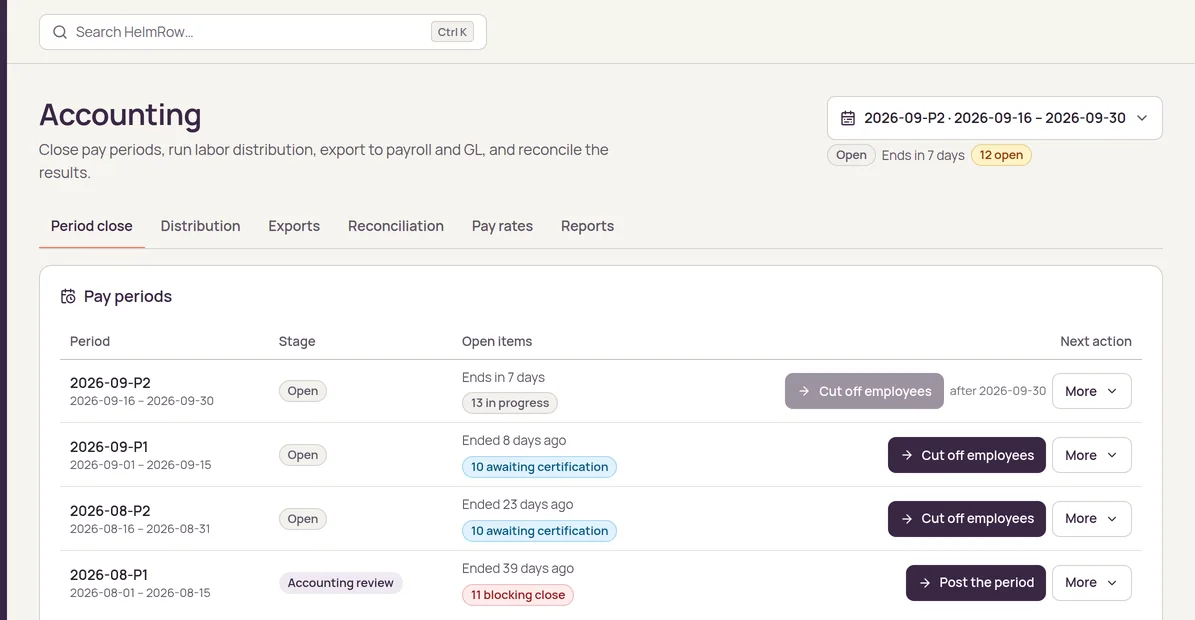The width and height of the screenshot is (1195, 620).
Task: Click the Ended 39 days ago text
Action: click(517, 568)
